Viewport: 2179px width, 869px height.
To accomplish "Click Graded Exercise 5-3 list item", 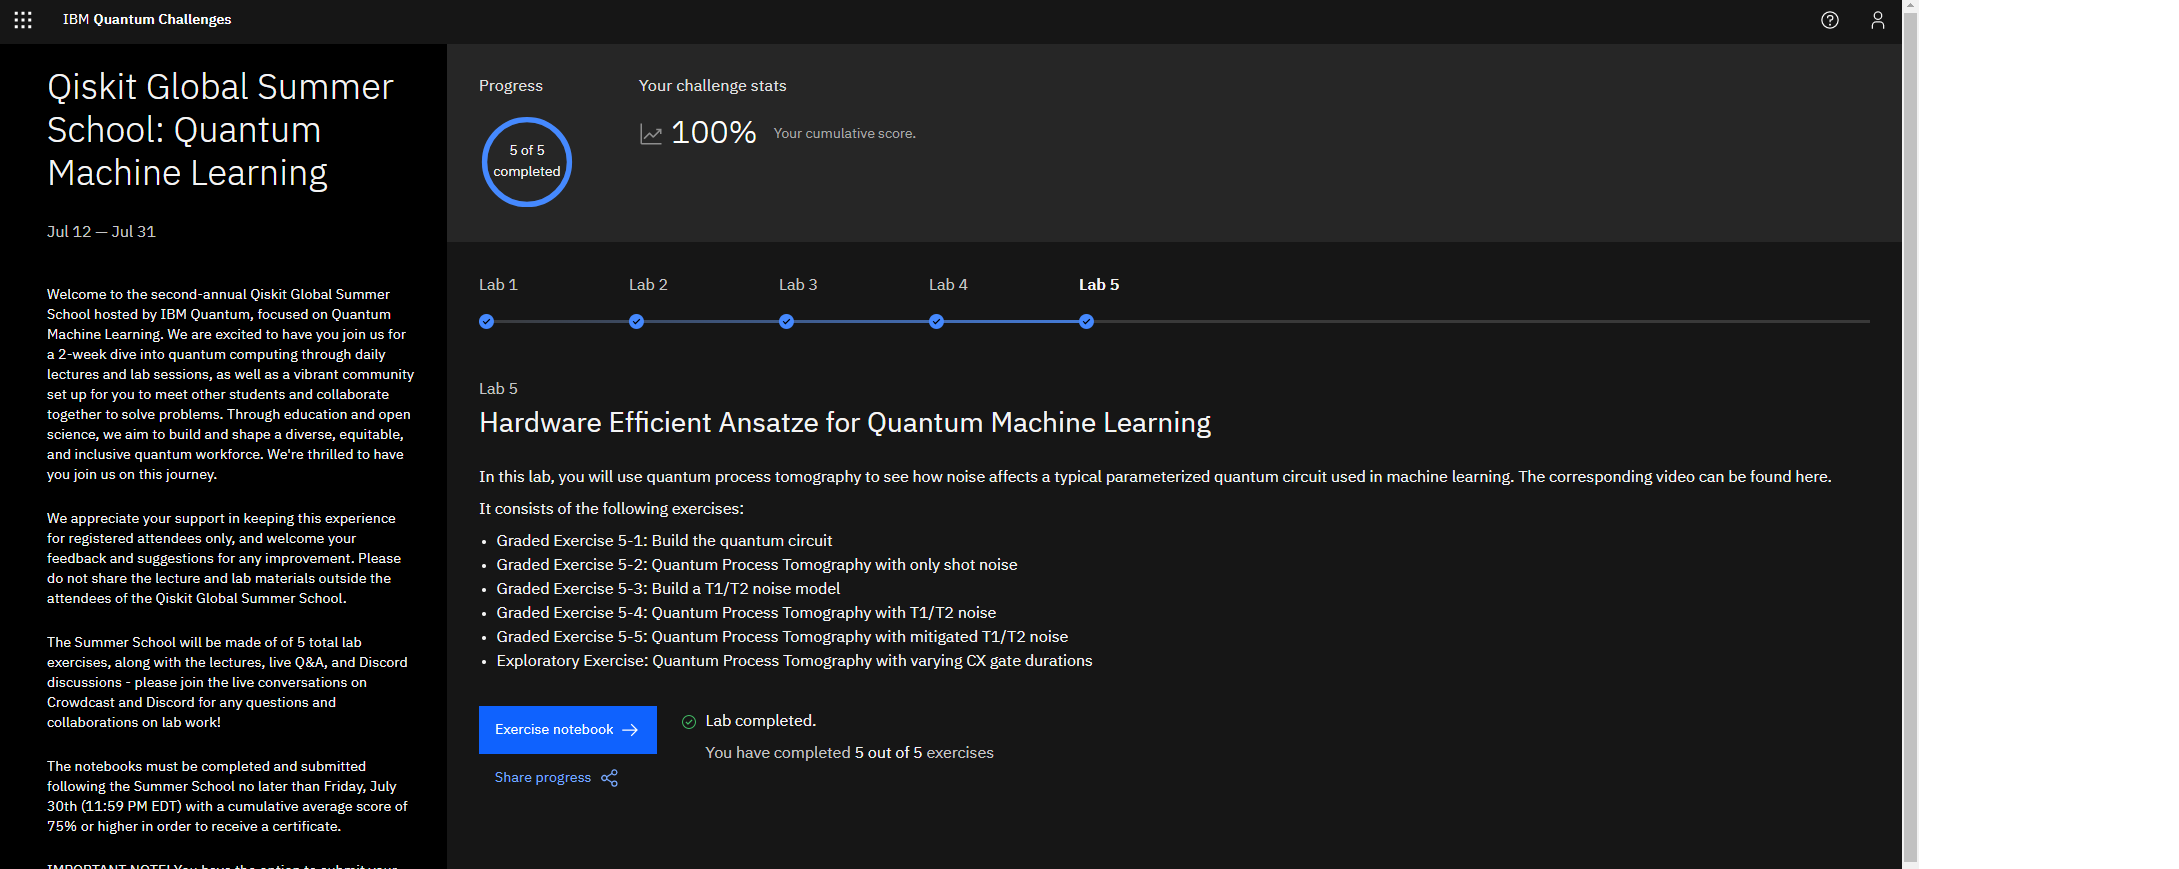I will click(668, 589).
